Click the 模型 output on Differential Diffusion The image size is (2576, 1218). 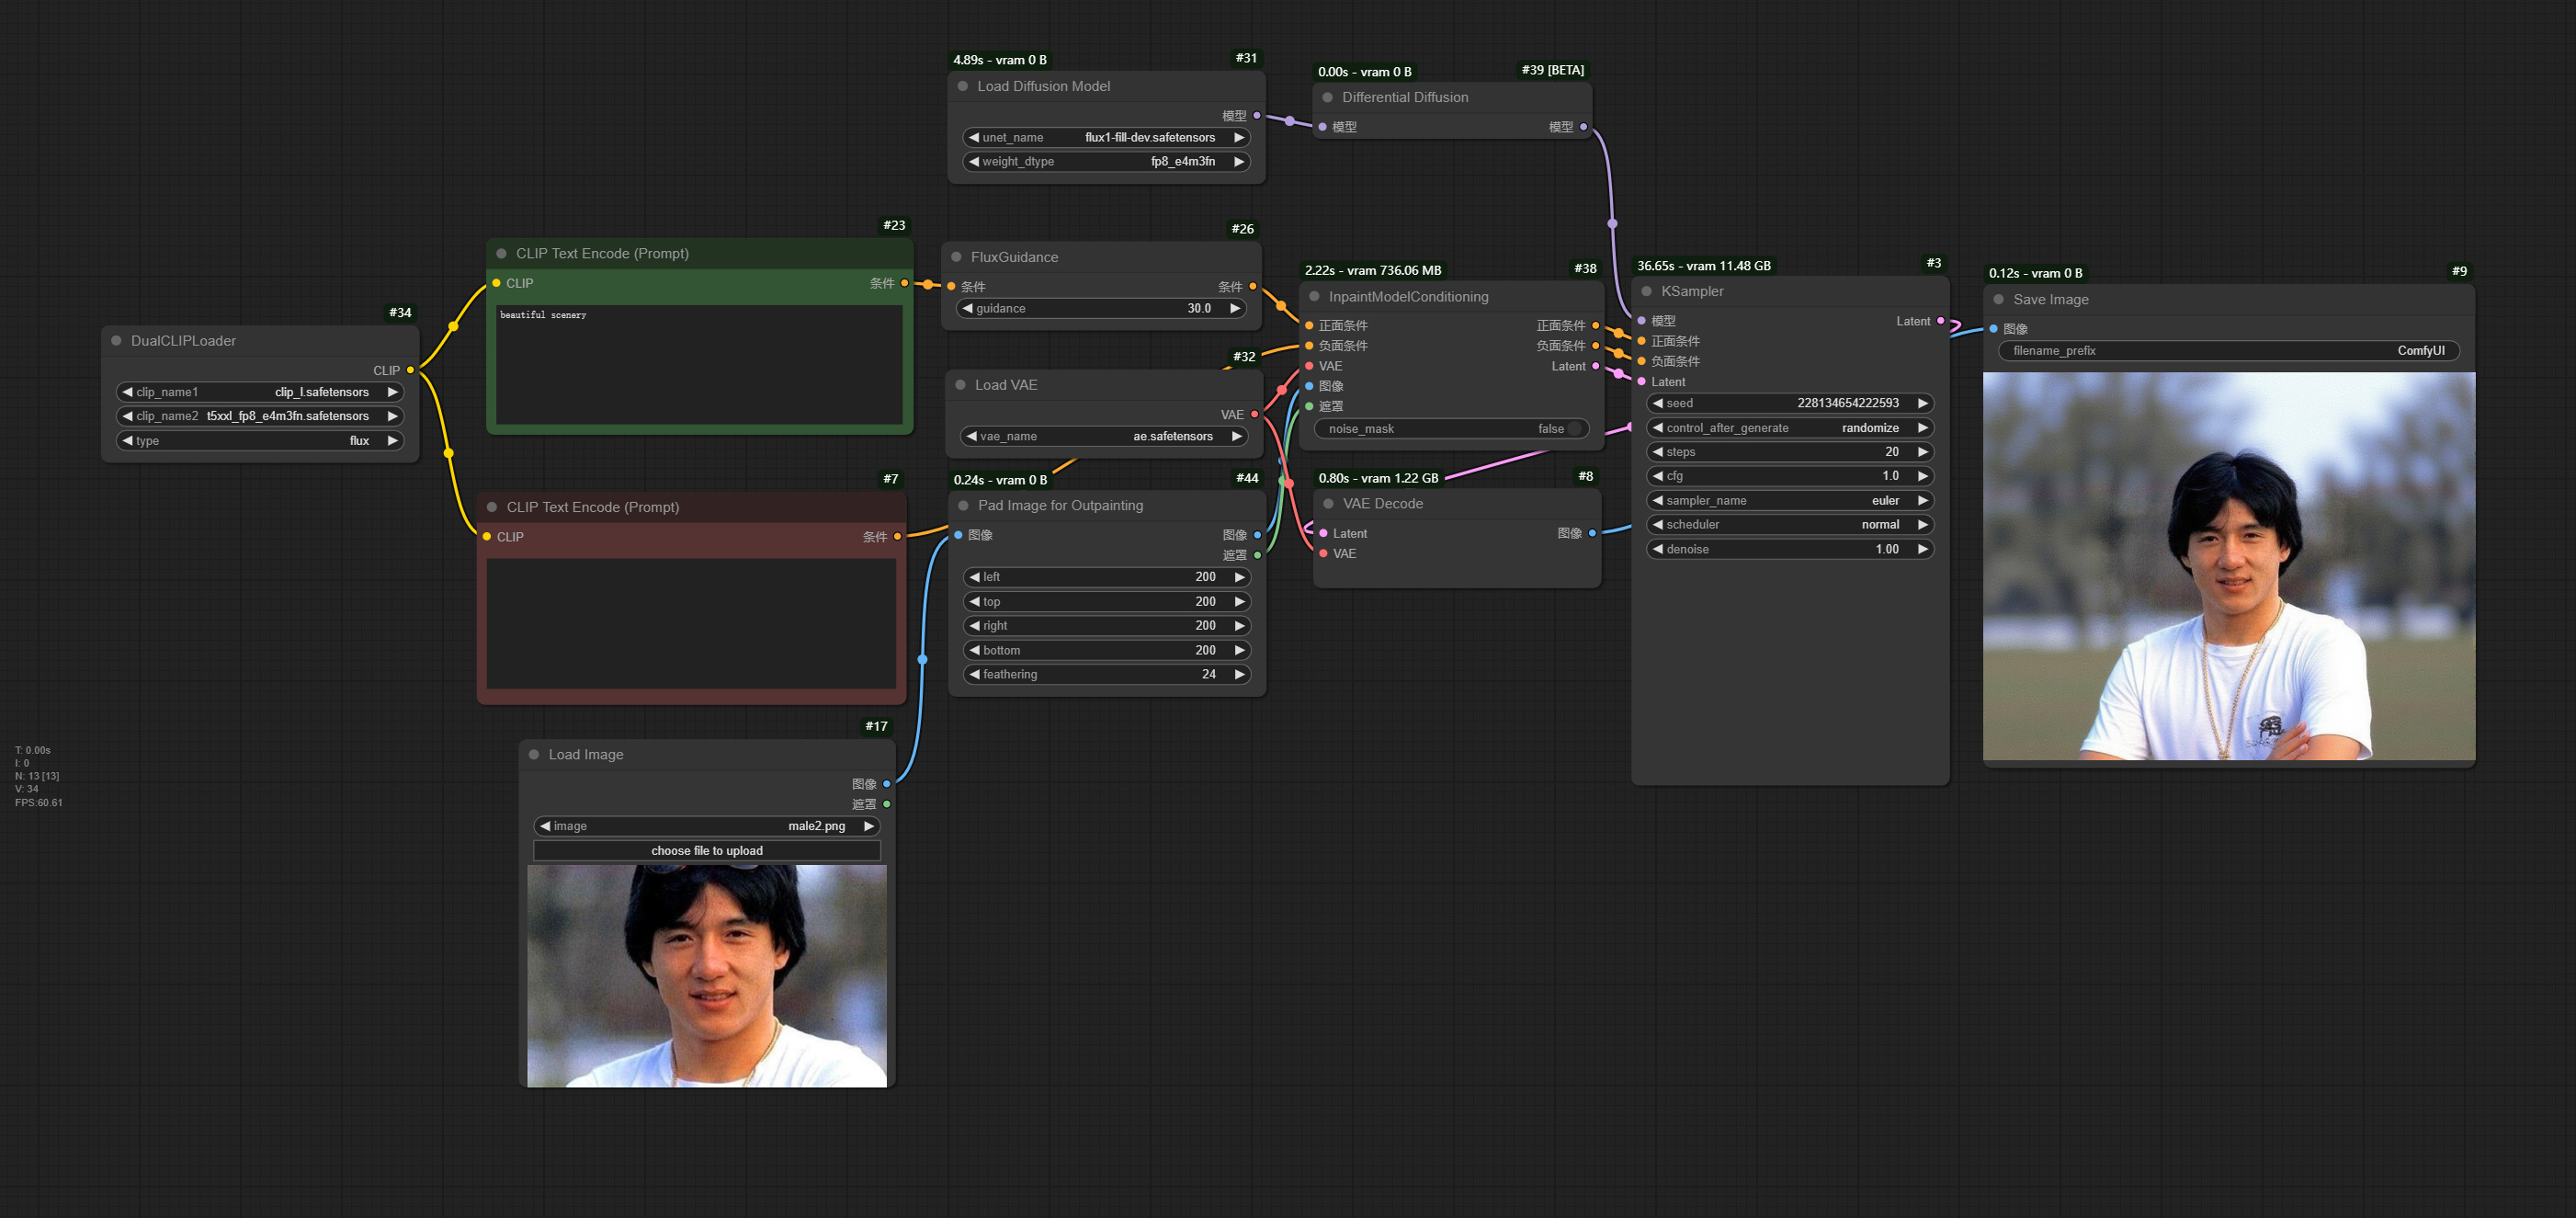pos(1581,127)
